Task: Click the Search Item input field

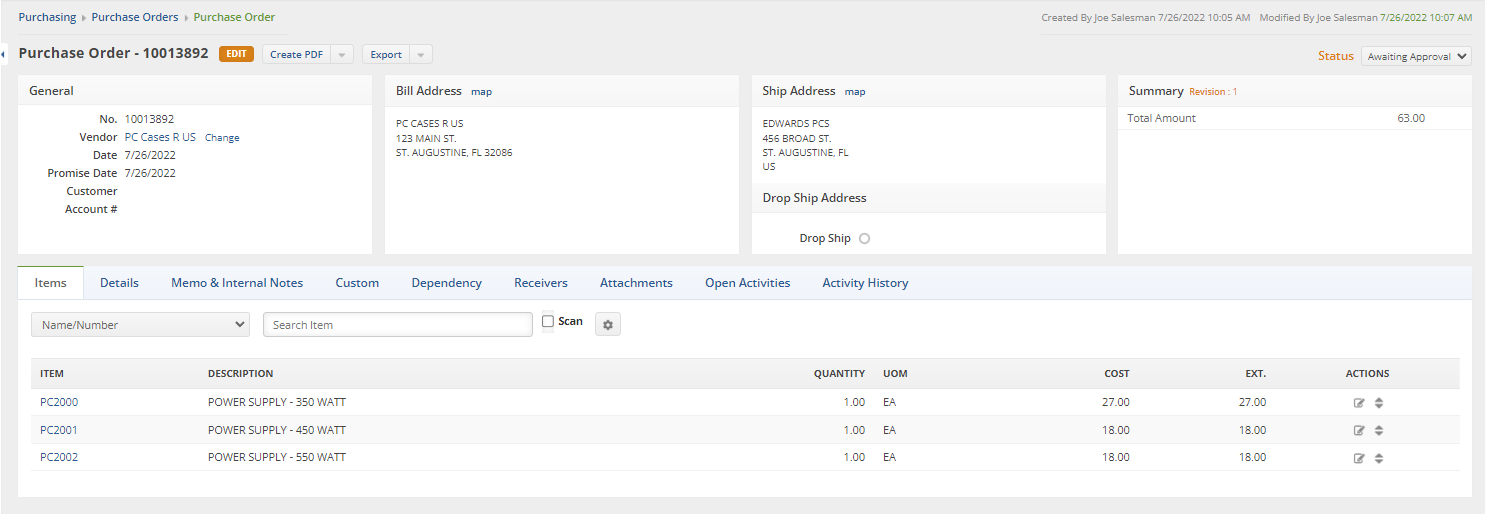Action: point(398,325)
